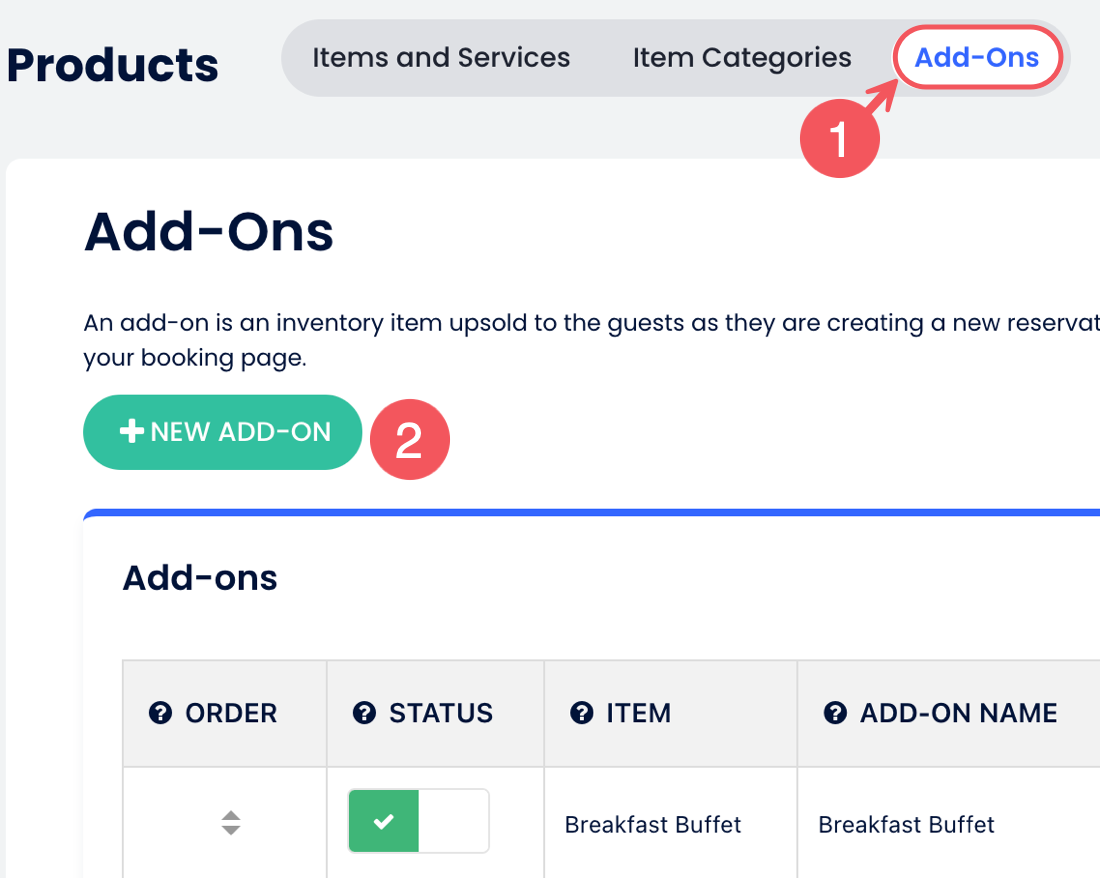Click the help icon beside STATUS
This screenshot has width=1100, height=878.
pos(364,713)
